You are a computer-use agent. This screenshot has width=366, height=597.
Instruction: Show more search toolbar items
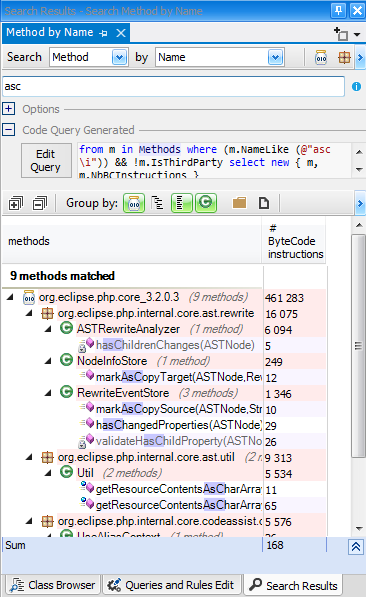tap(360, 57)
